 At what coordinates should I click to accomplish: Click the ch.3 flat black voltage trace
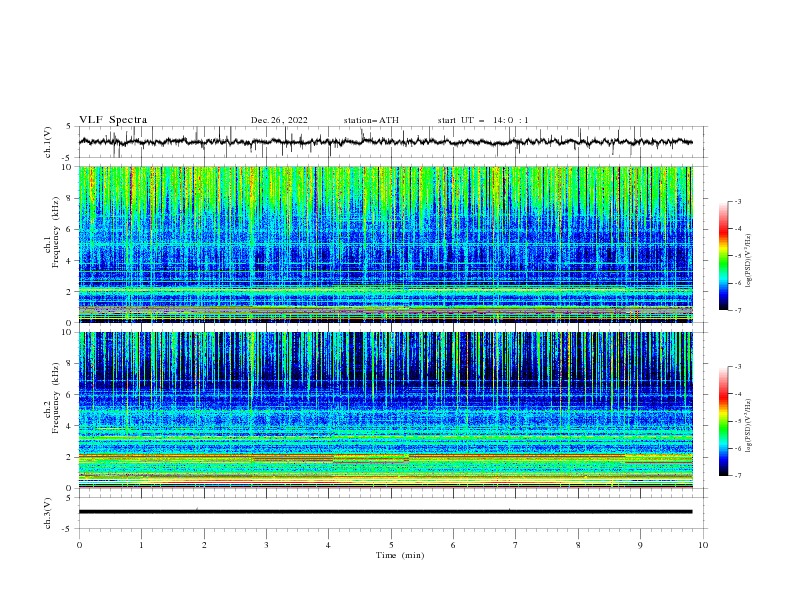pos(385,512)
